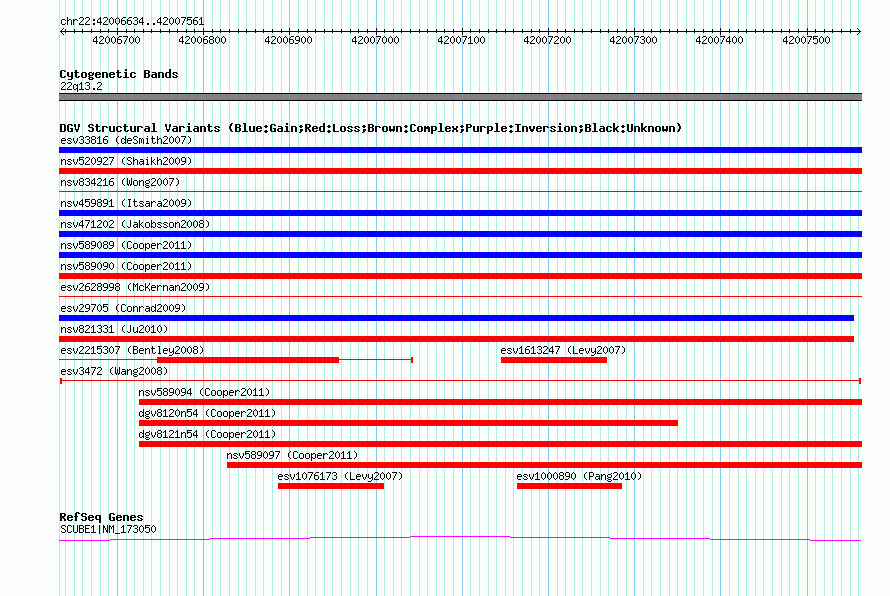
Task: Click ruler position 42007400
Action: (x=719, y=40)
